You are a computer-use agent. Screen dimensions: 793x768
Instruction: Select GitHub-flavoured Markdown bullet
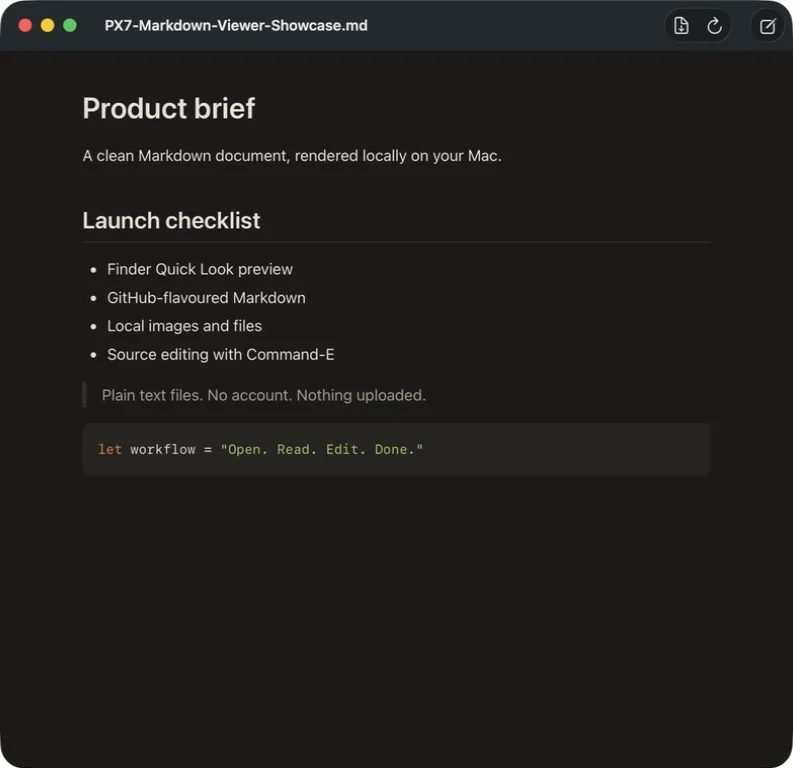pos(206,298)
